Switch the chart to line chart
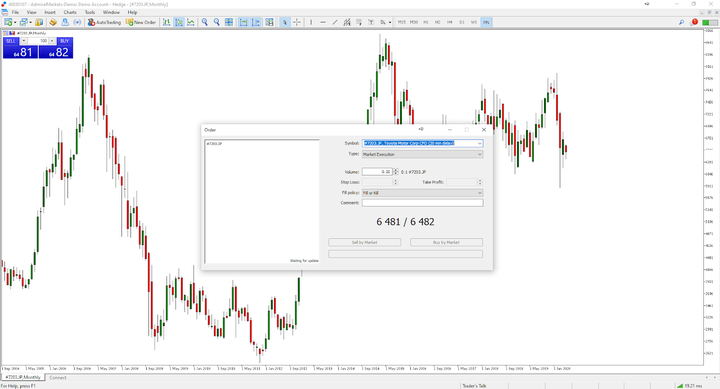This screenshot has width=720, height=389. click(x=191, y=22)
